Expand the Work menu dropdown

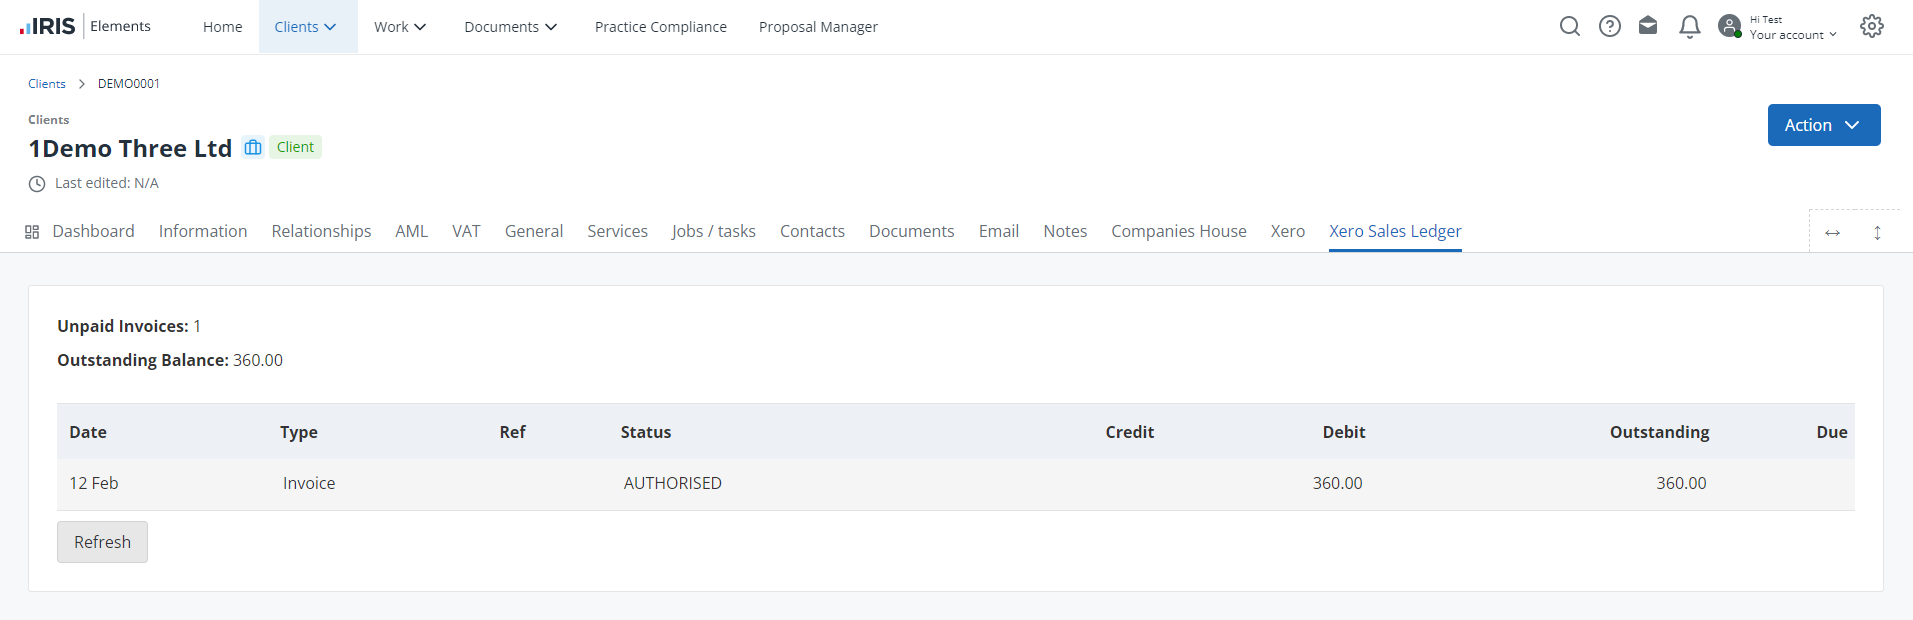(400, 27)
